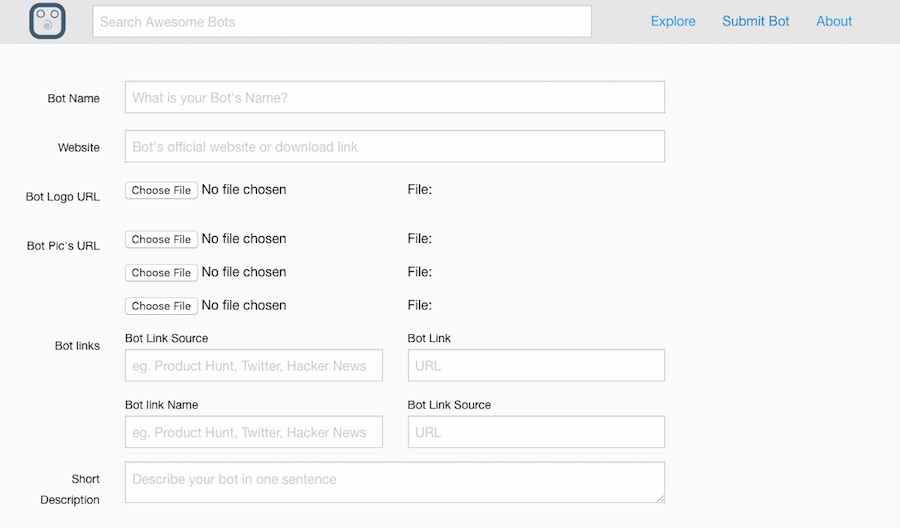900x528 pixels.
Task: Go to the Submit Bot page
Action: [755, 21]
